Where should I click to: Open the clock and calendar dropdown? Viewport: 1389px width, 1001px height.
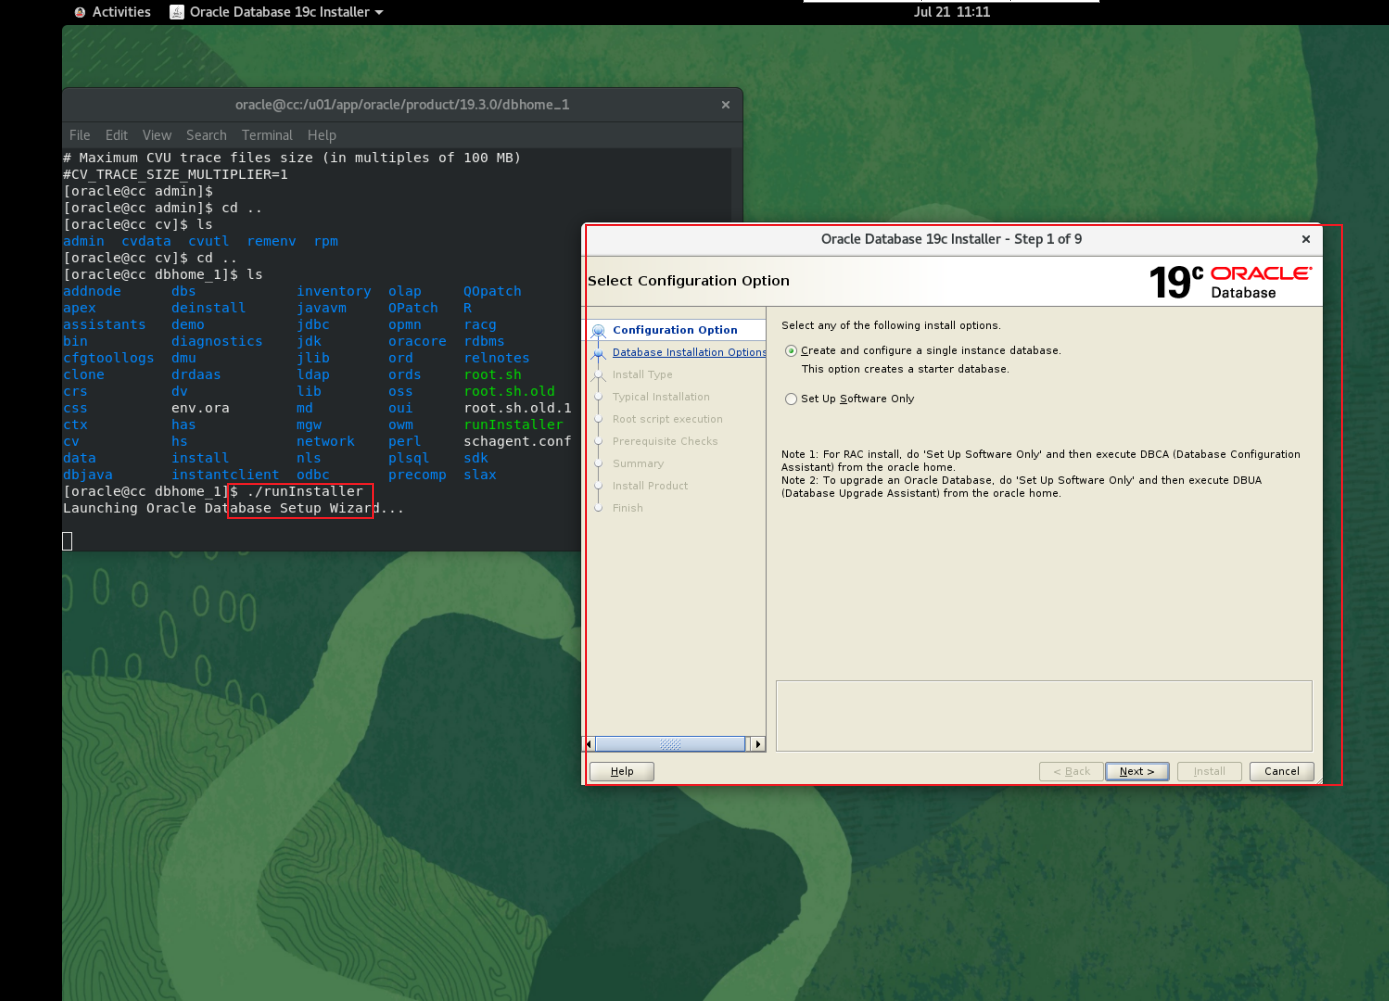click(951, 12)
